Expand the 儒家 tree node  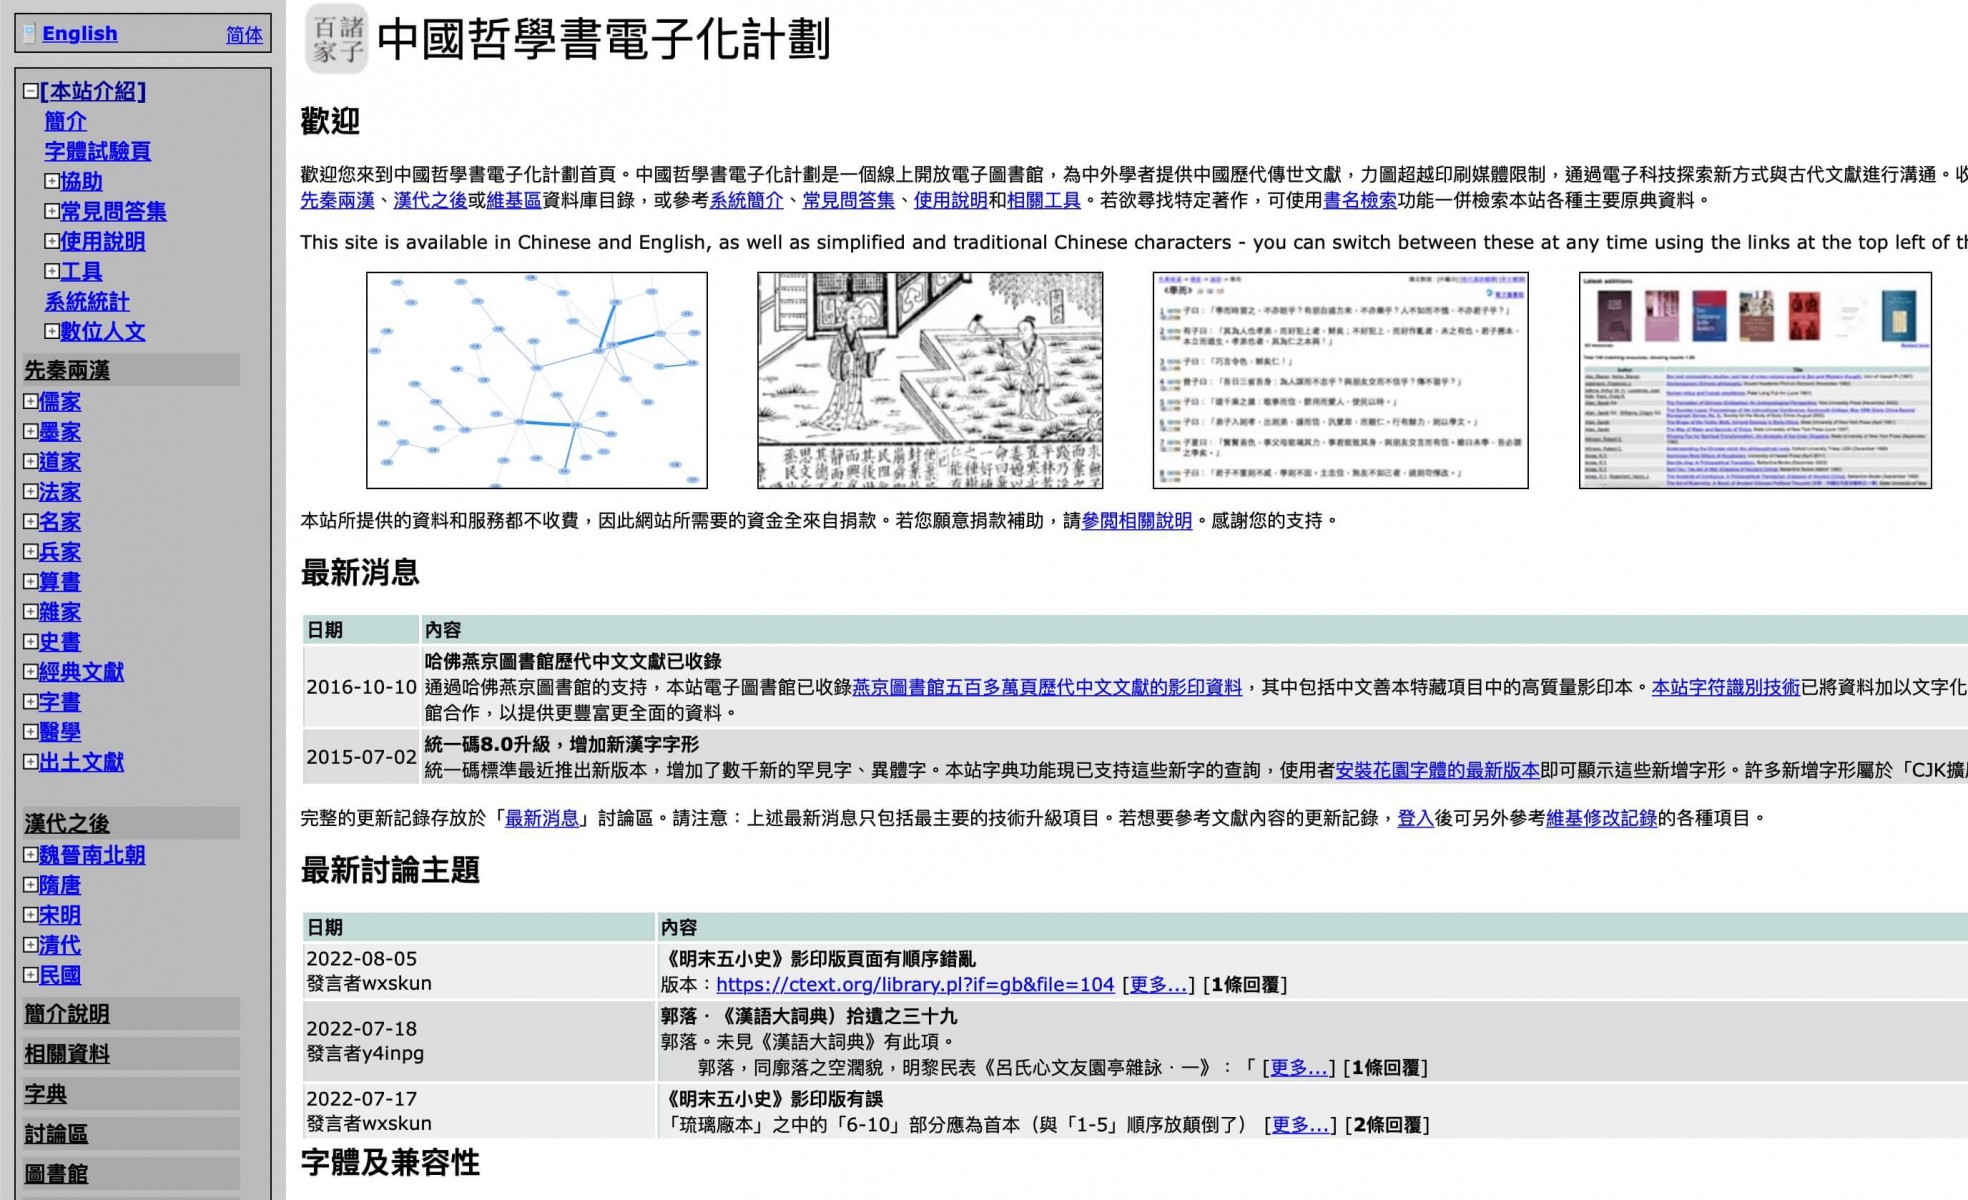[x=30, y=401]
